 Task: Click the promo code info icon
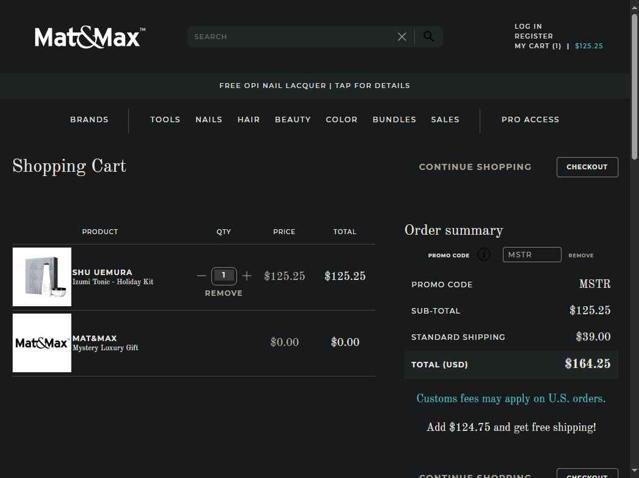point(484,255)
